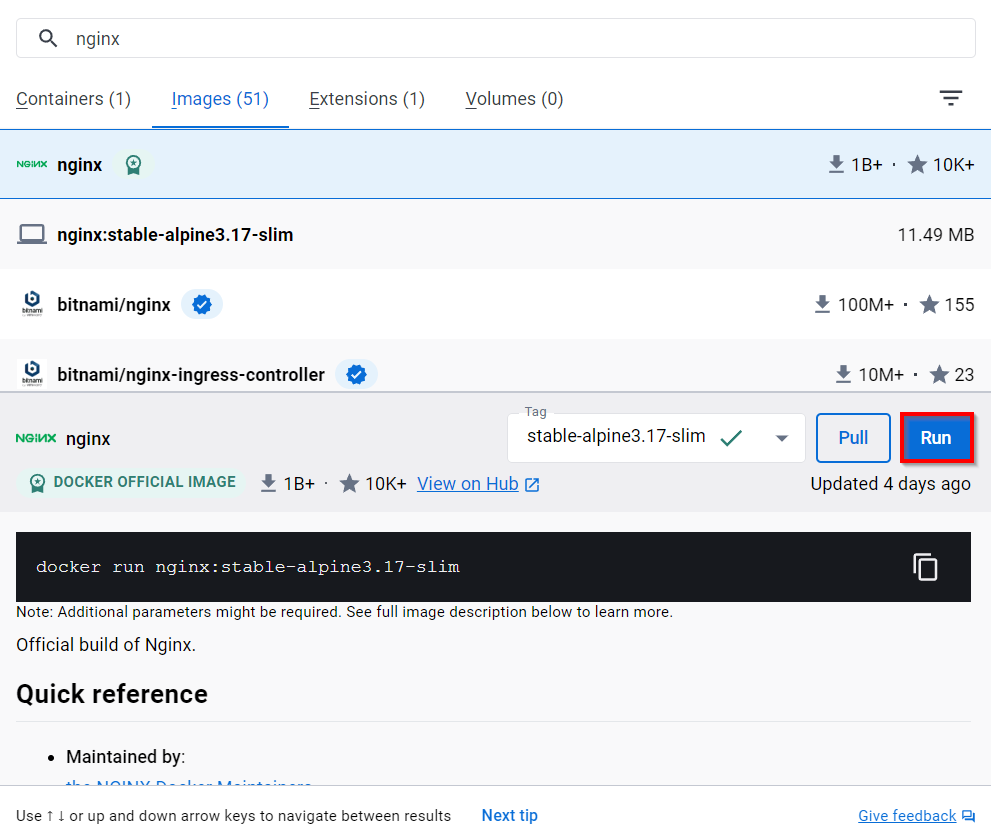Viewport: 991px width, 839px height.
Task: Click the NGINX logo in the first result
Action: (32, 164)
